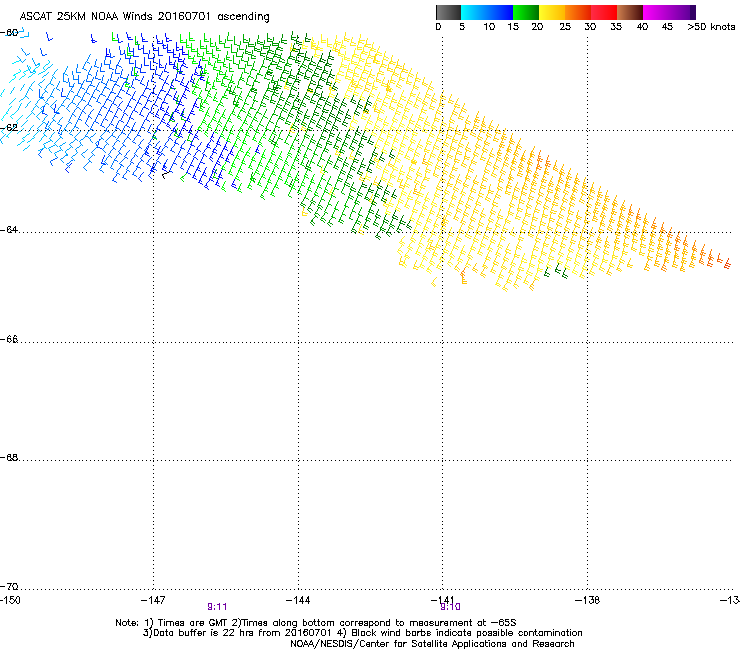This screenshot has height=650, width=740.
Task: Click the NOAA/NESDIS Center credit line
Action: [x=432, y=644]
